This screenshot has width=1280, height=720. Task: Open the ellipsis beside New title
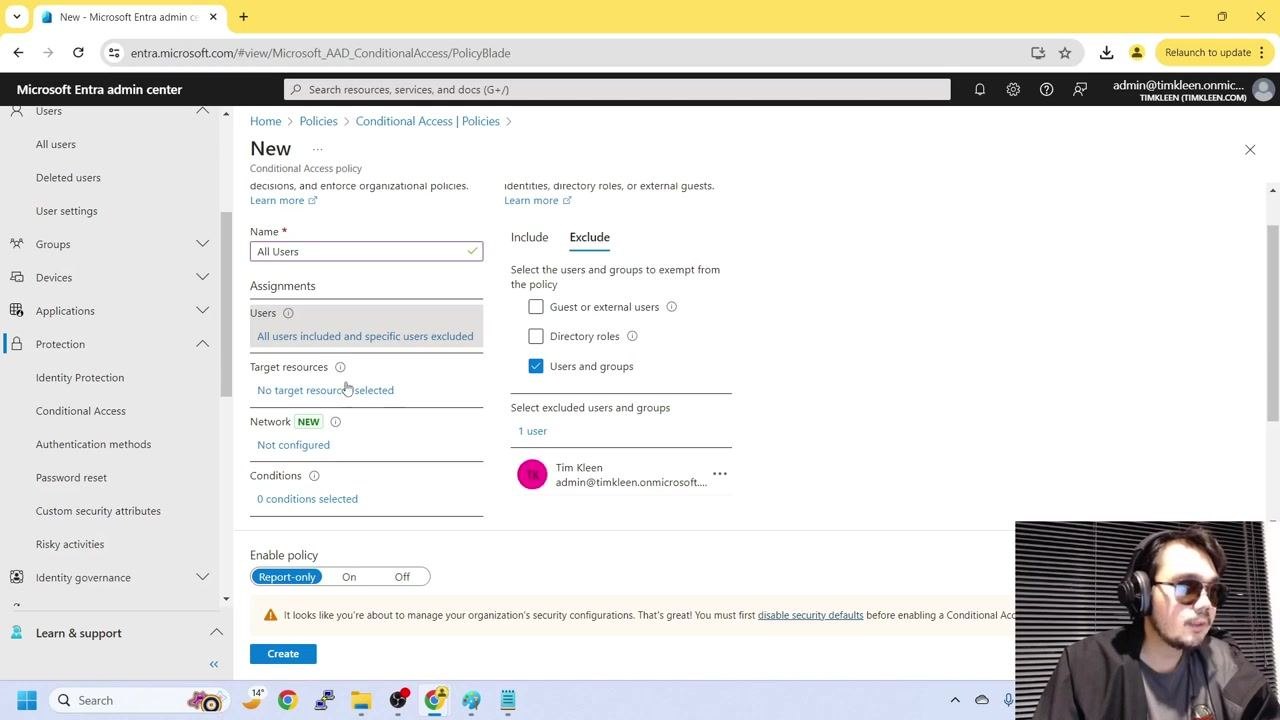[318, 149]
